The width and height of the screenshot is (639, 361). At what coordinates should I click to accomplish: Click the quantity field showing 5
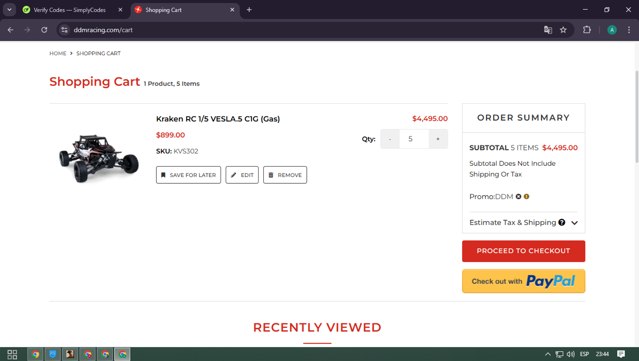click(x=414, y=139)
